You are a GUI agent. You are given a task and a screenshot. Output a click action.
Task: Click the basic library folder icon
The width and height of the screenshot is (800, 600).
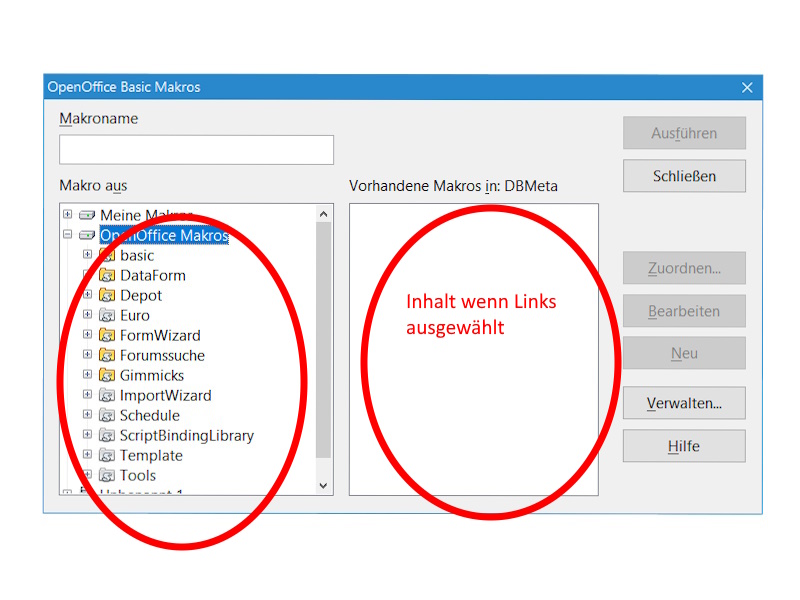pos(107,255)
